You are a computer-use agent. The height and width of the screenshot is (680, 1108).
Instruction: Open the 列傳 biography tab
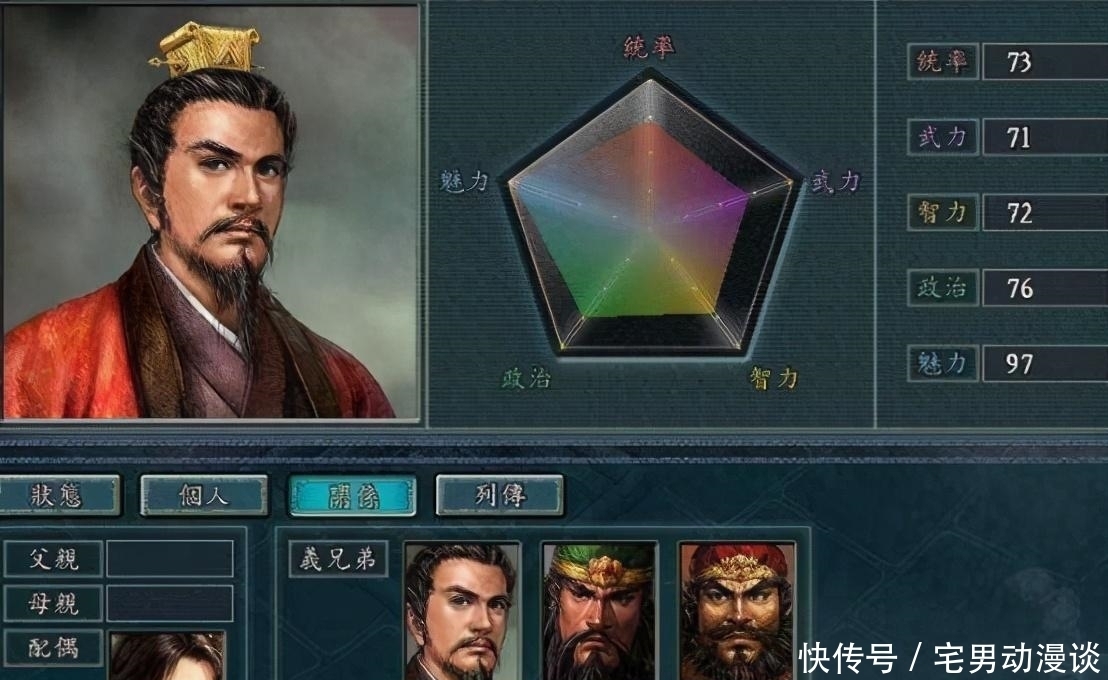500,495
